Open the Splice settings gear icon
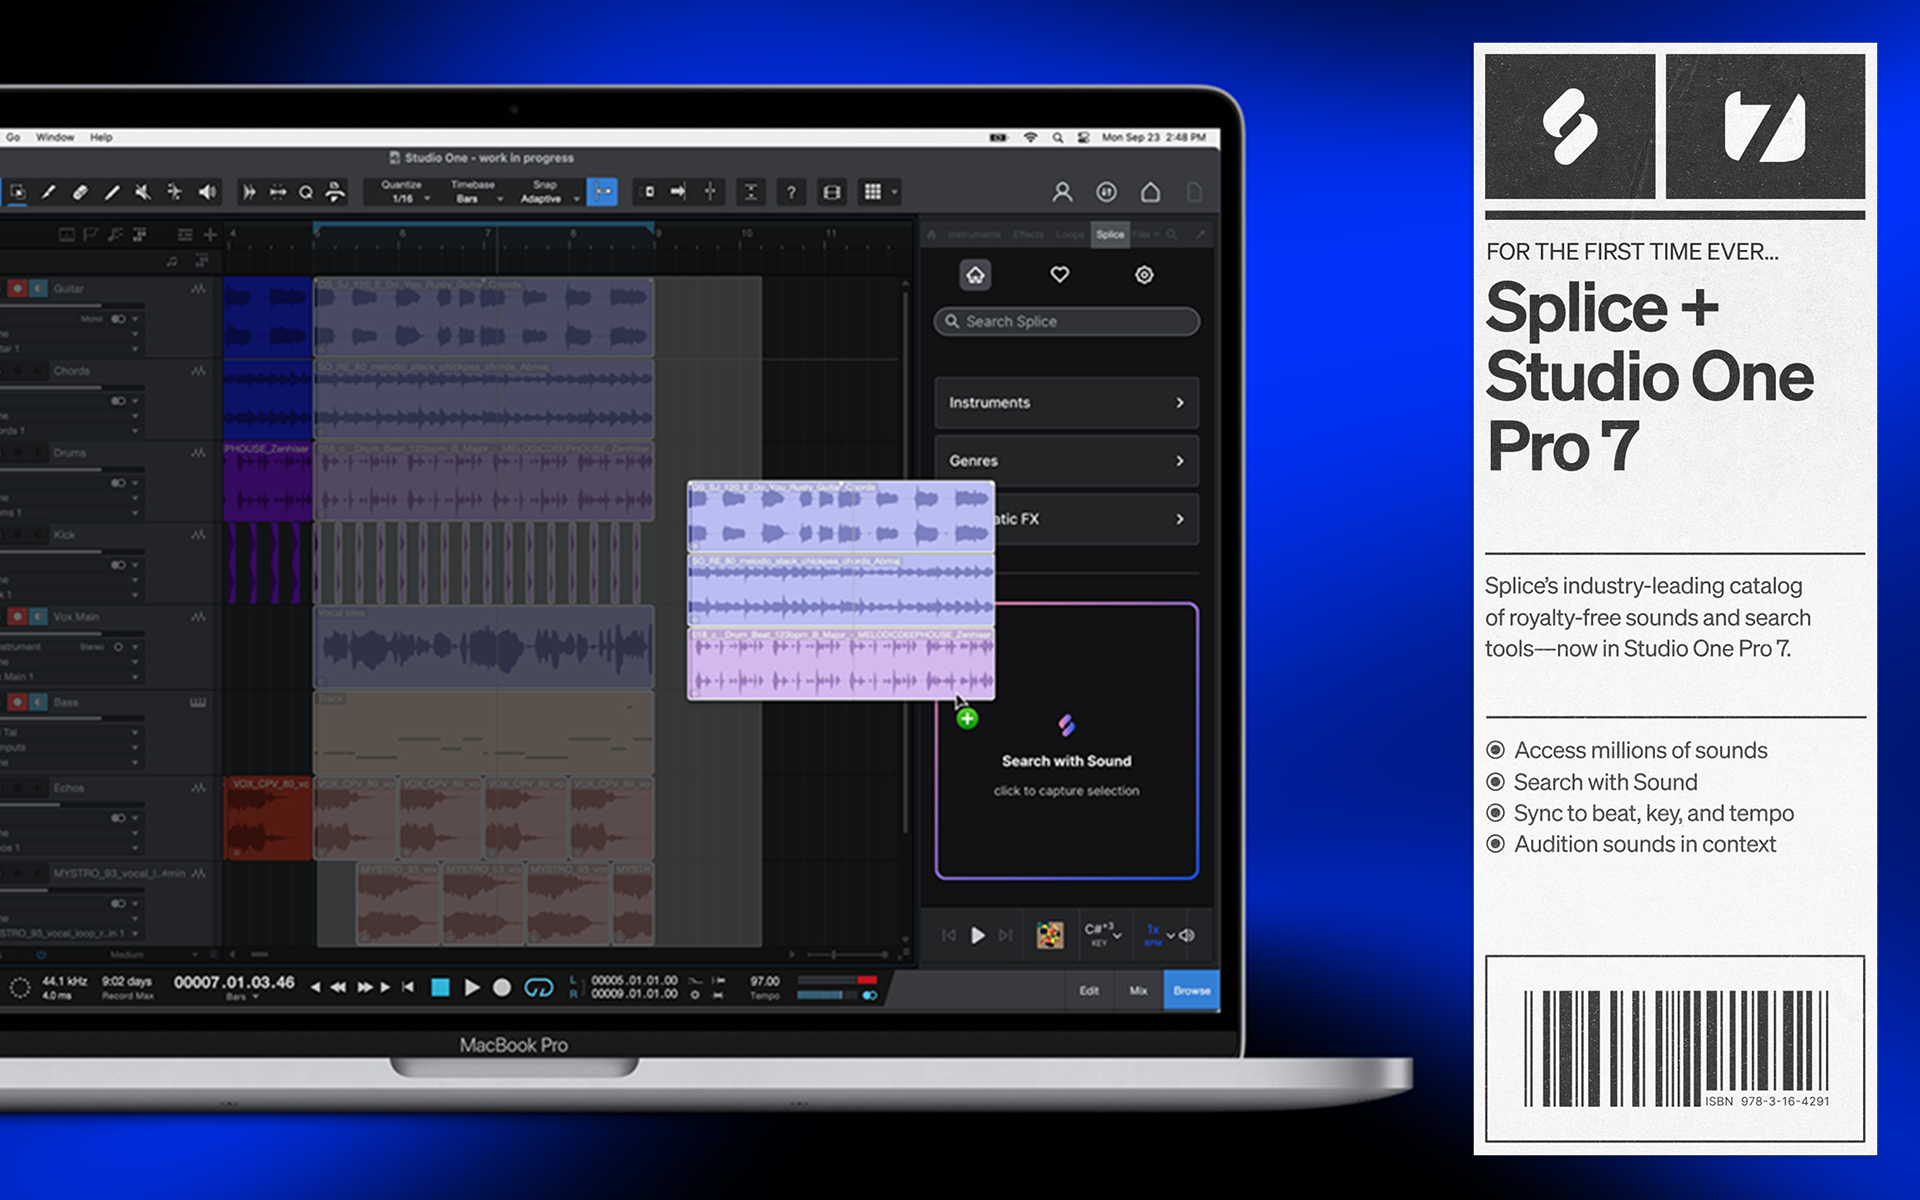 (x=1144, y=274)
